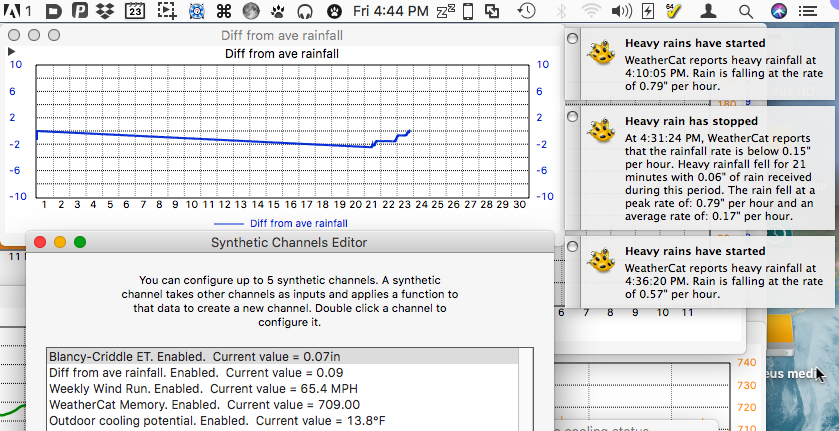Expand the disclosure triangle in graph window
This screenshot has height=431, width=839.
[11, 52]
